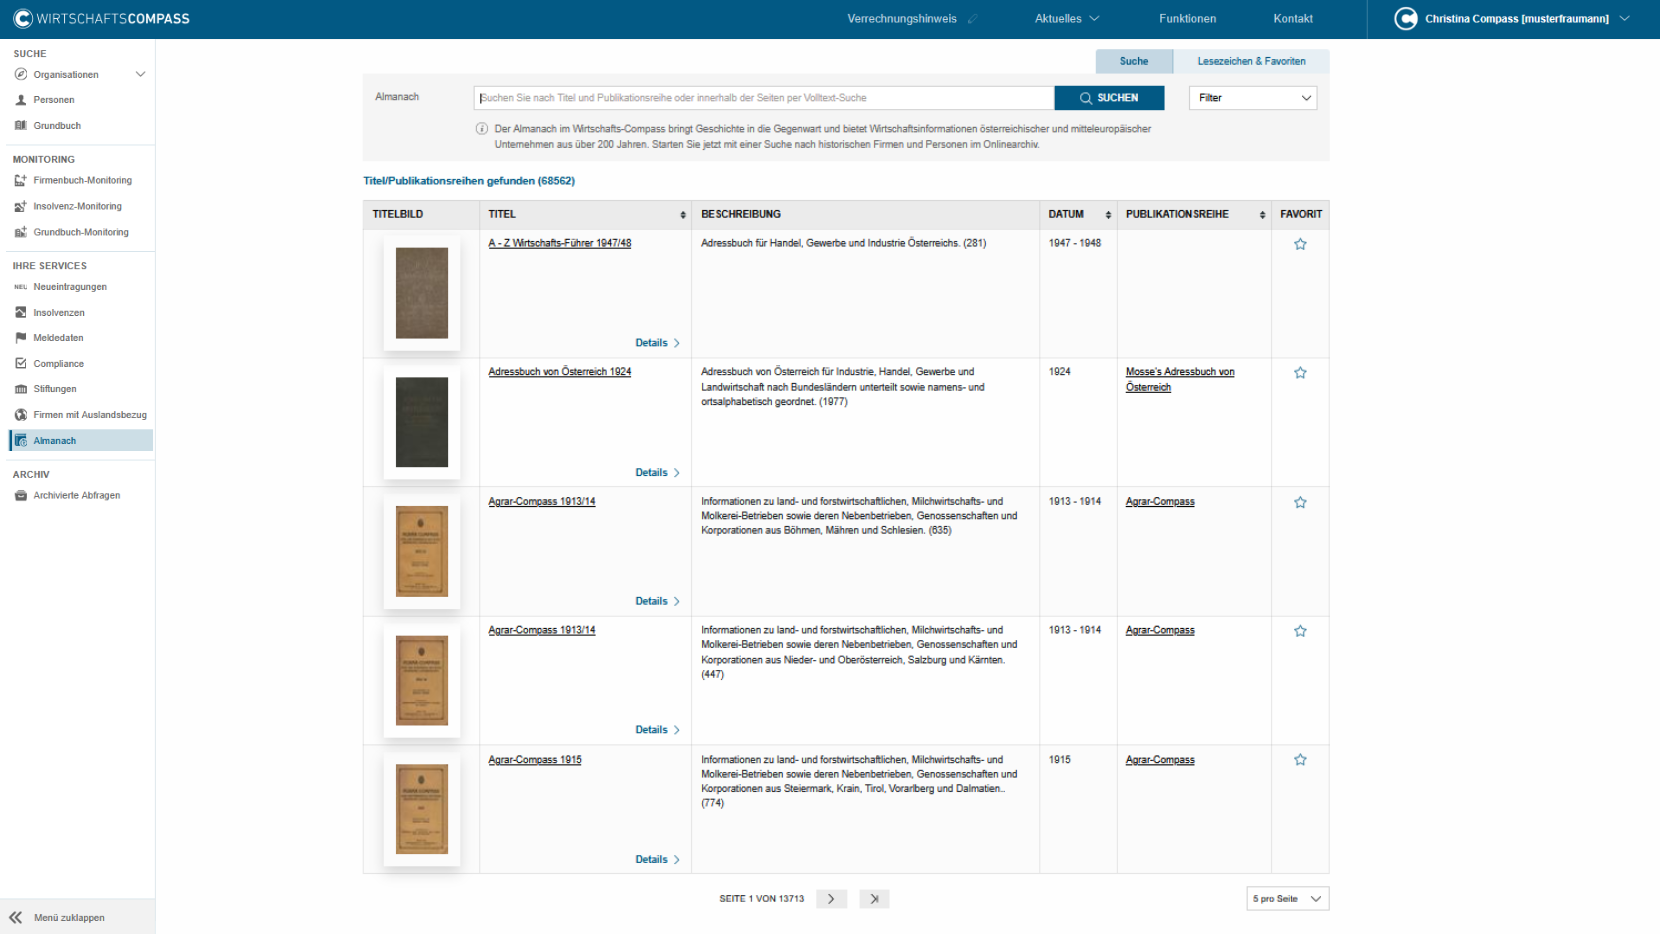Click the user account avatar icon
The height and width of the screenshot is (934, 1660).
point(1406,19)
